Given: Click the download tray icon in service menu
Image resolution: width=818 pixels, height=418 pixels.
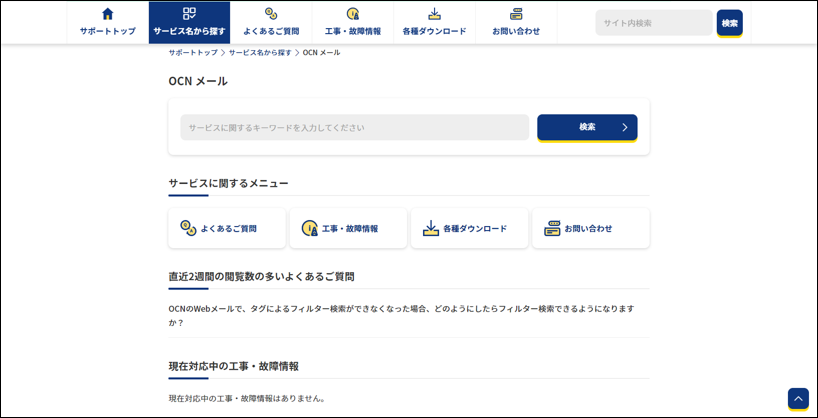Looking at the screenshot, I should pos(430,228).
